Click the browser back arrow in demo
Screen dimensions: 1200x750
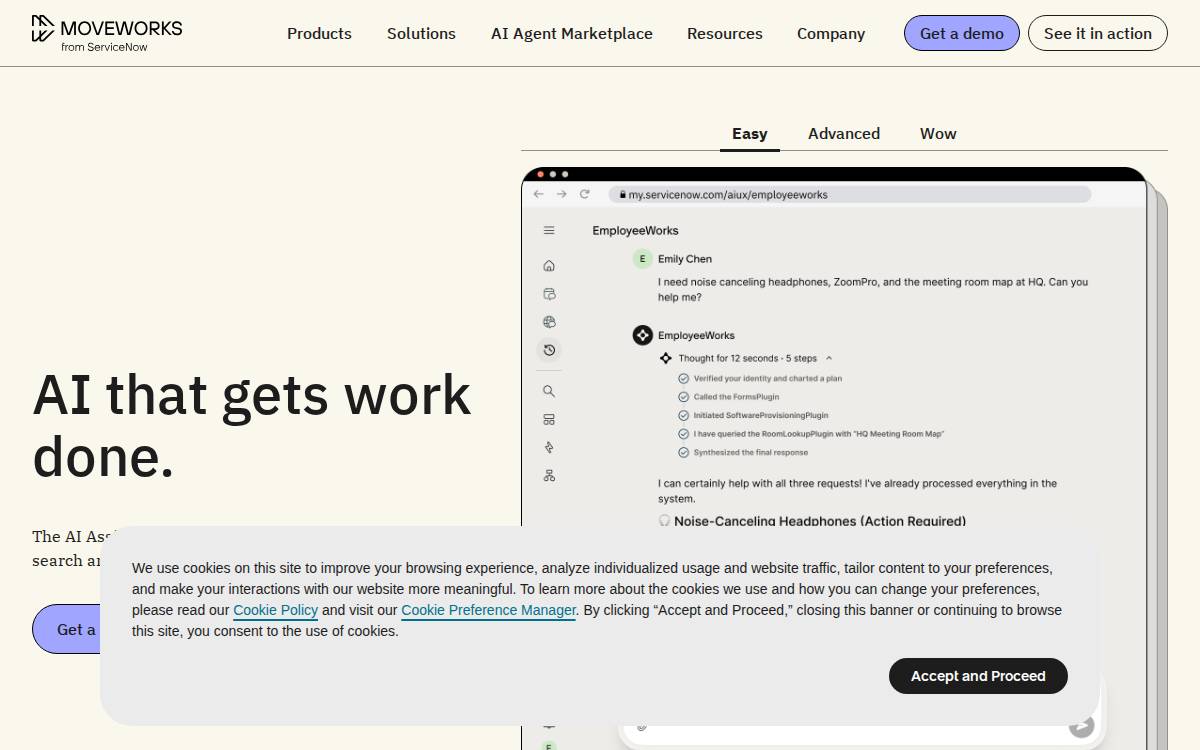538,194
